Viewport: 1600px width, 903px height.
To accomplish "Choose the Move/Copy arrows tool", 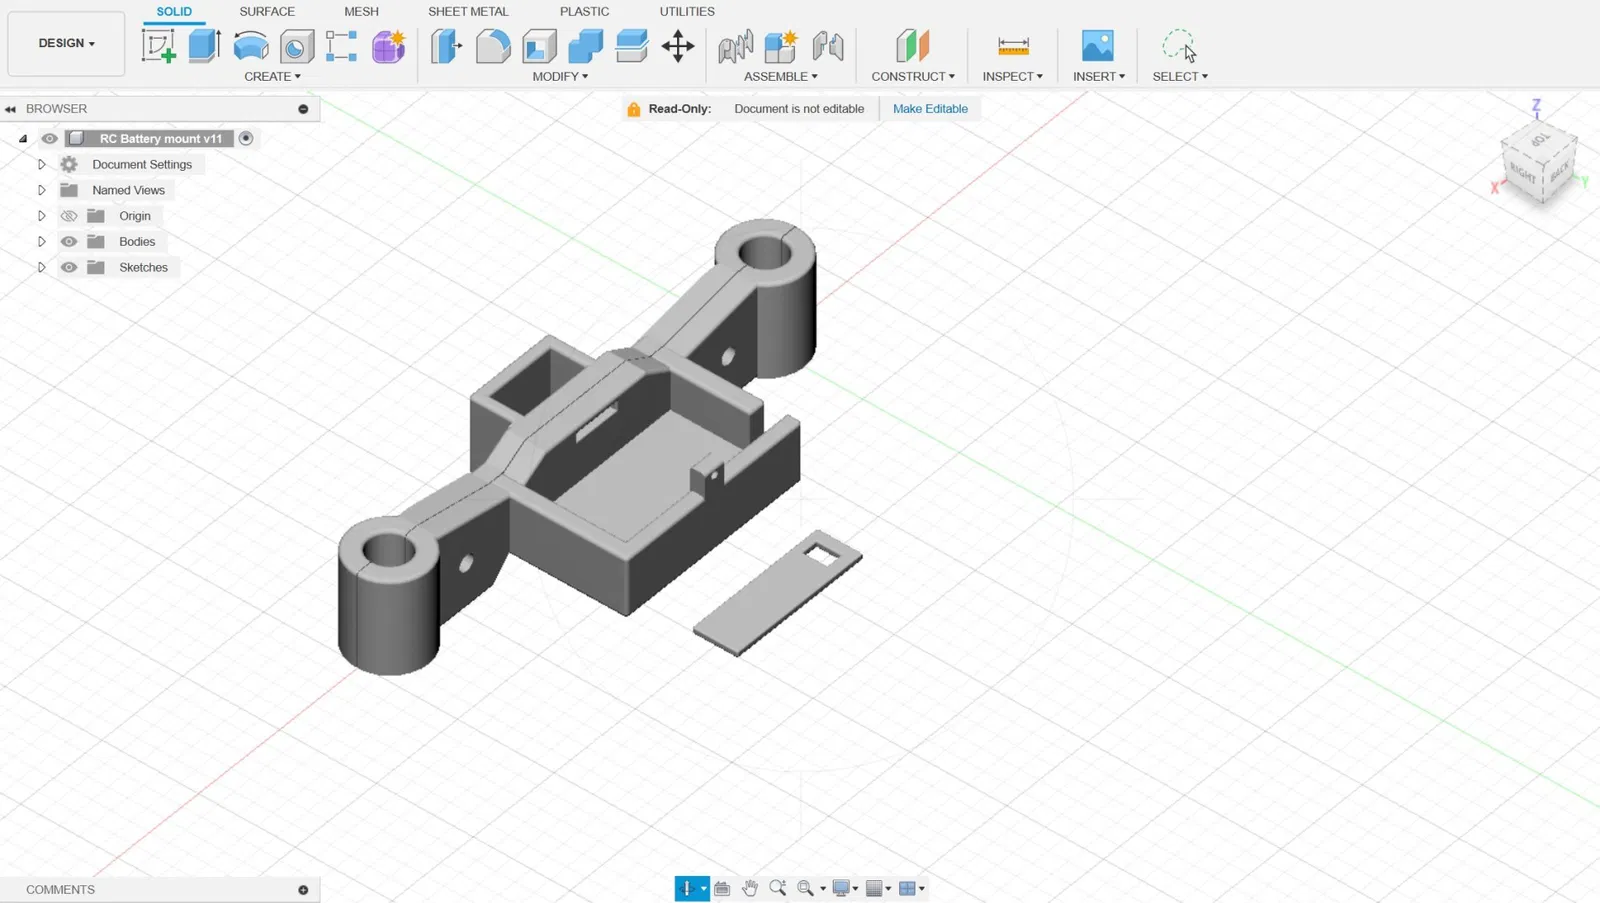I will [678, 46].
